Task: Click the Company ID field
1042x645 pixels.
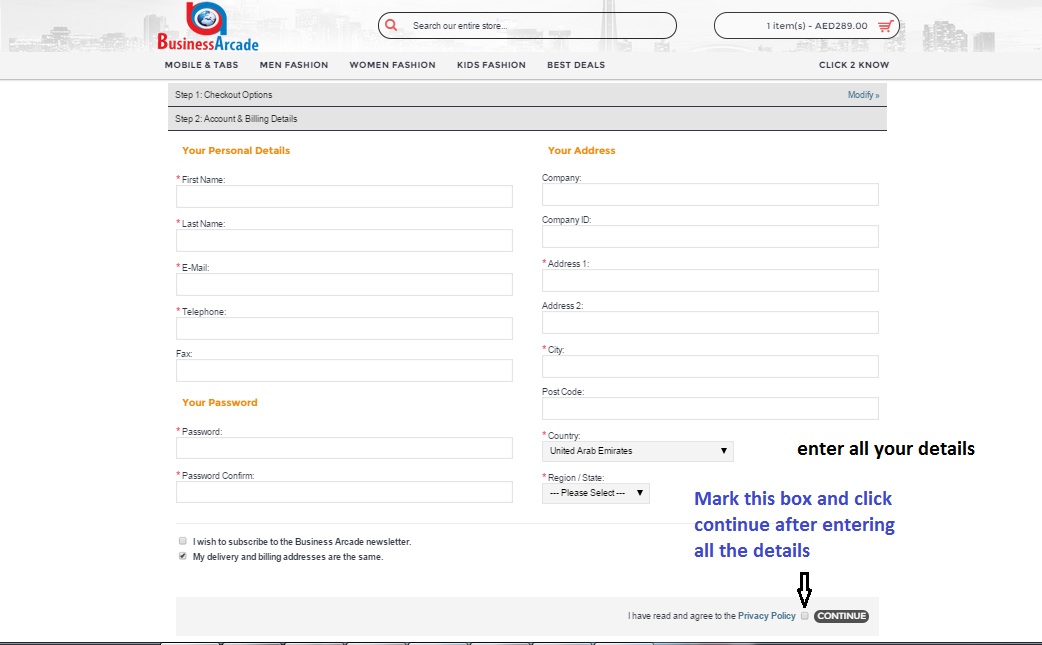Action: 710,236
